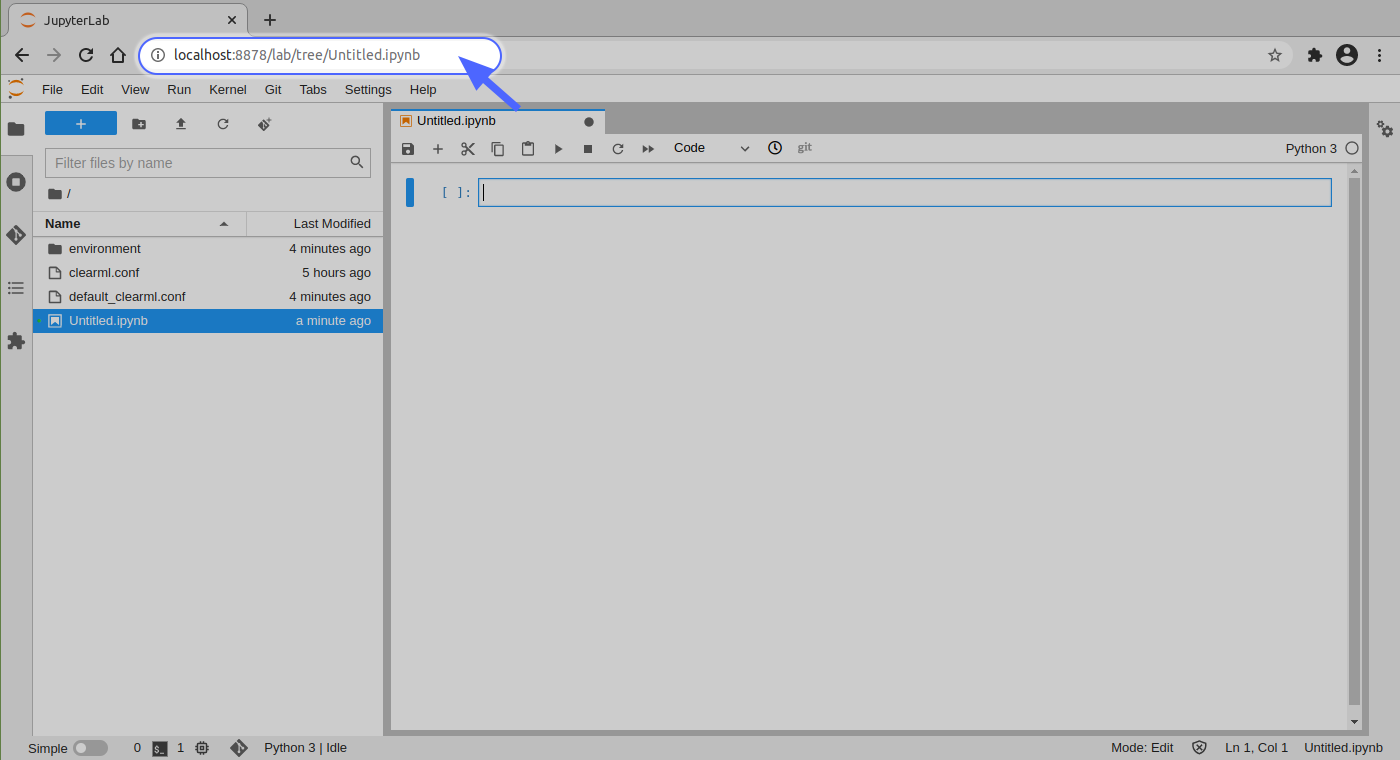Open the Kernel menu
The height and width of the screenshot is (760, 1400).
coord(227,90)
